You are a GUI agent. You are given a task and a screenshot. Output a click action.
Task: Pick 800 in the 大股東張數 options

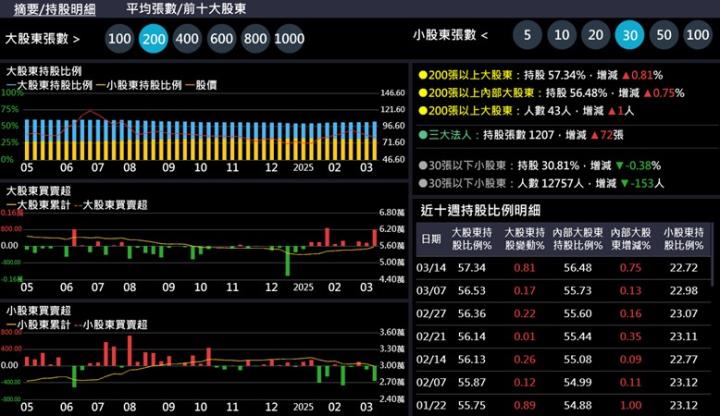tap(255, 39)
